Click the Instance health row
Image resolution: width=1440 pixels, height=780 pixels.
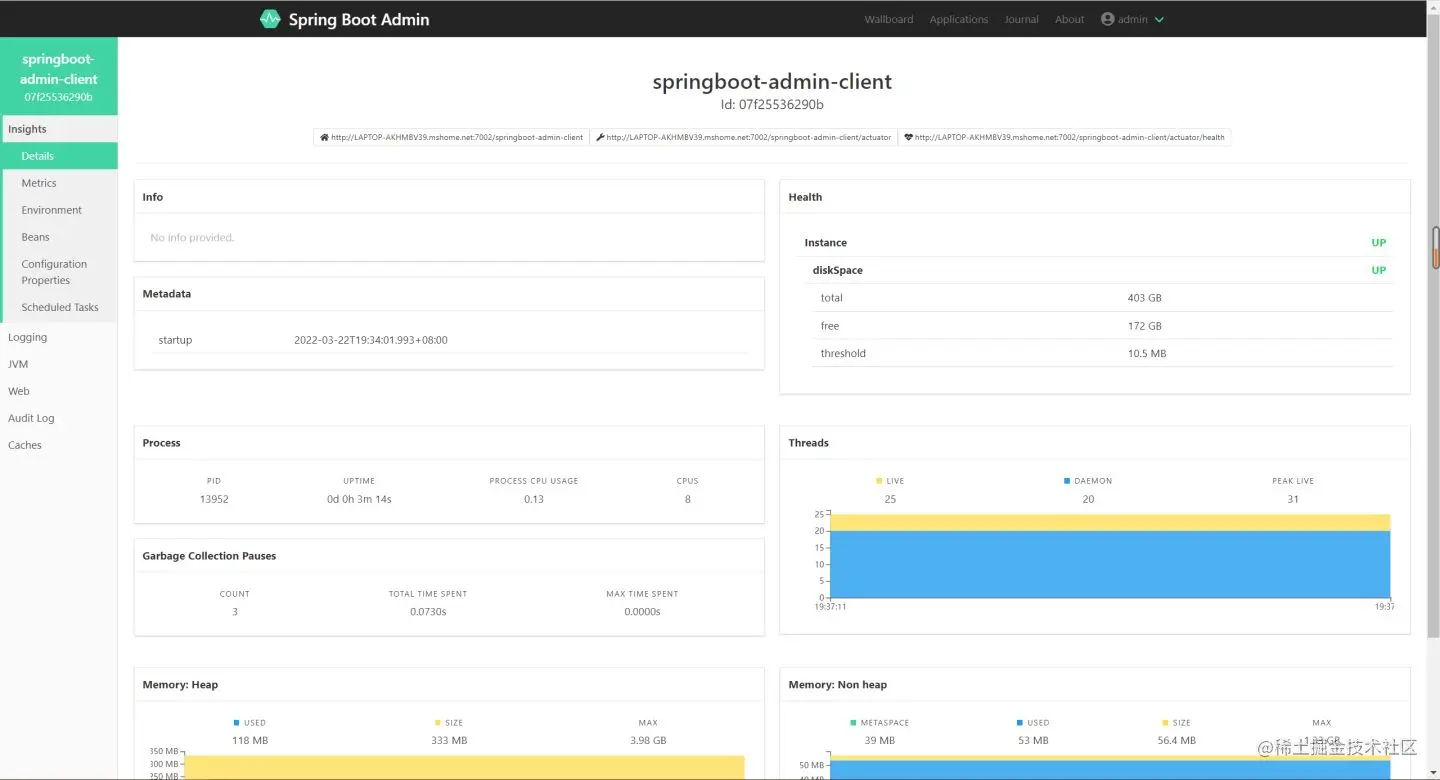pyautogui.click(x=1095, y=243)
